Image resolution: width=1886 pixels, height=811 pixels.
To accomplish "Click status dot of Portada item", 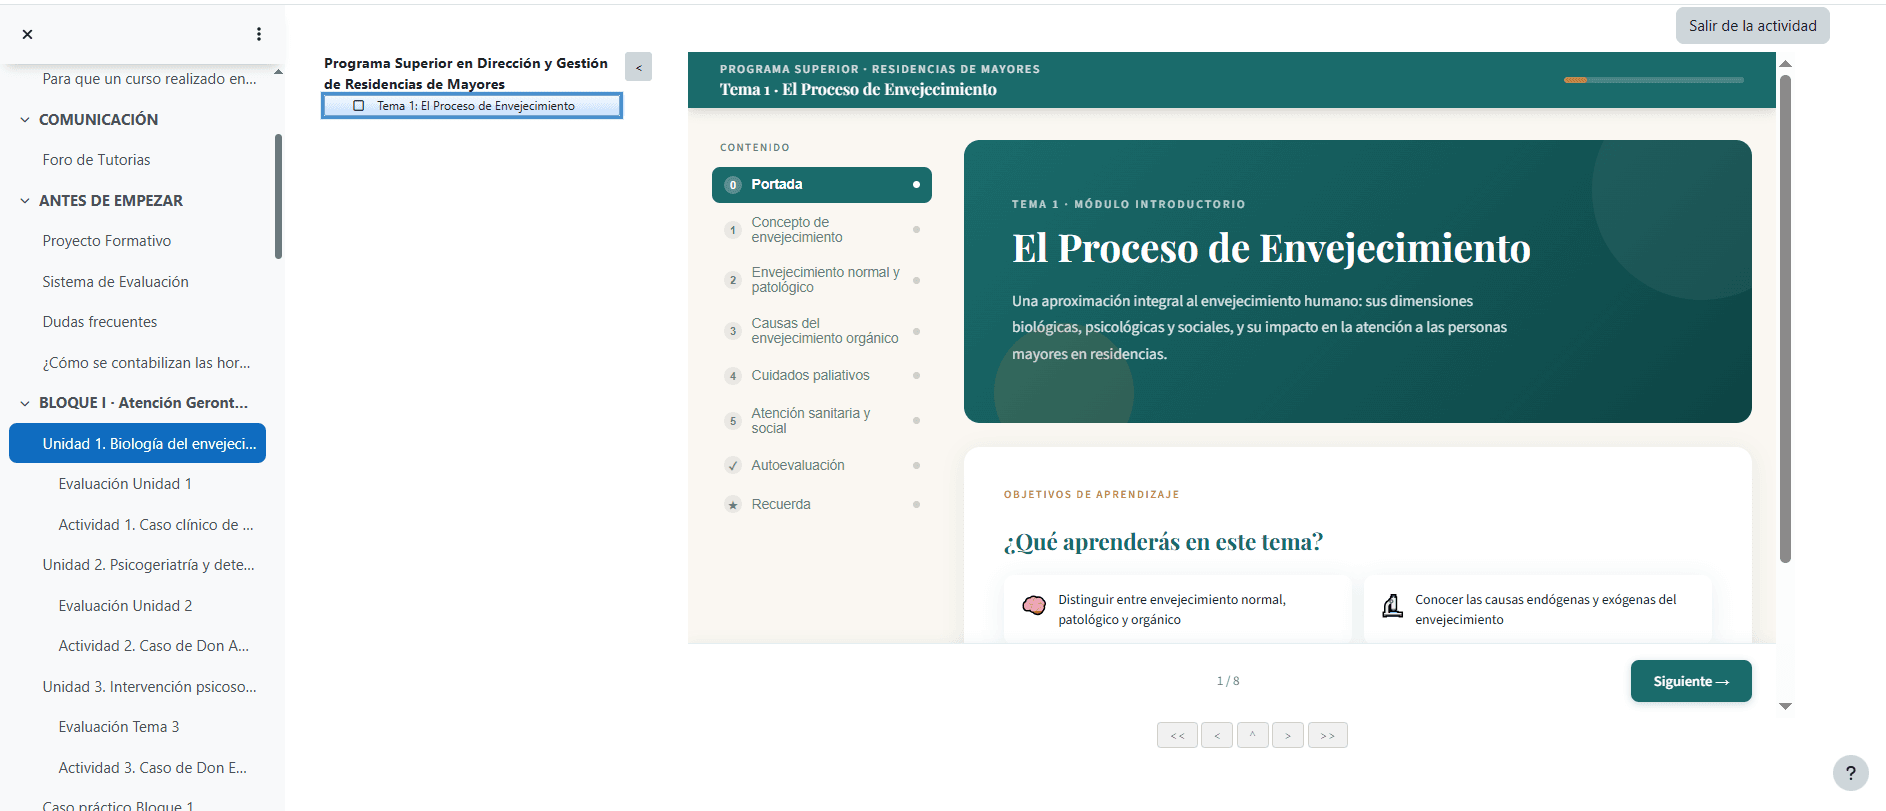I will (x=916, y=185).
